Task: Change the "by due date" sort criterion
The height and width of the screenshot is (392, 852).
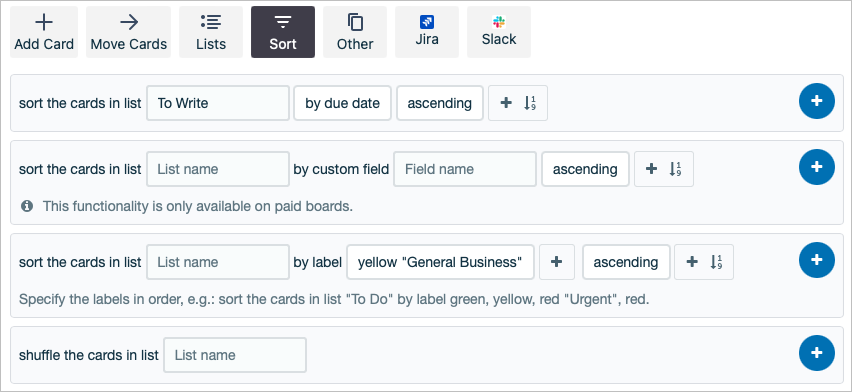Action: (342, 103)
